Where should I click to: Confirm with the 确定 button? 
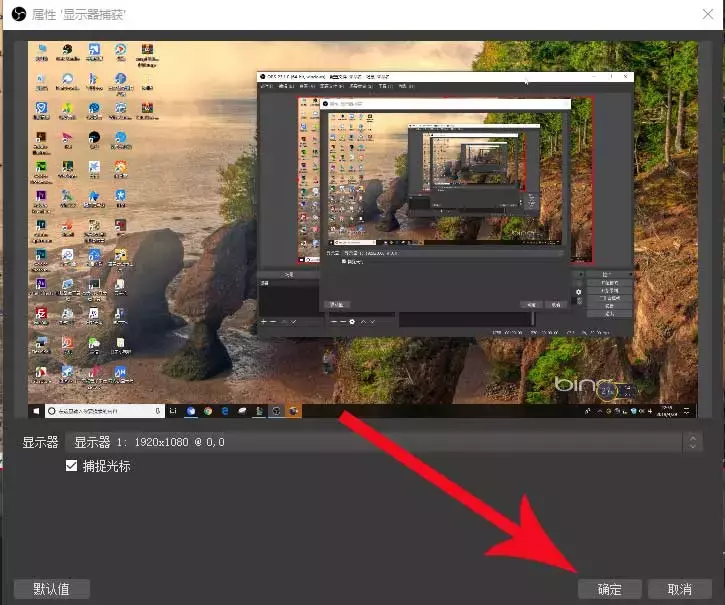[x=610, y=589]
